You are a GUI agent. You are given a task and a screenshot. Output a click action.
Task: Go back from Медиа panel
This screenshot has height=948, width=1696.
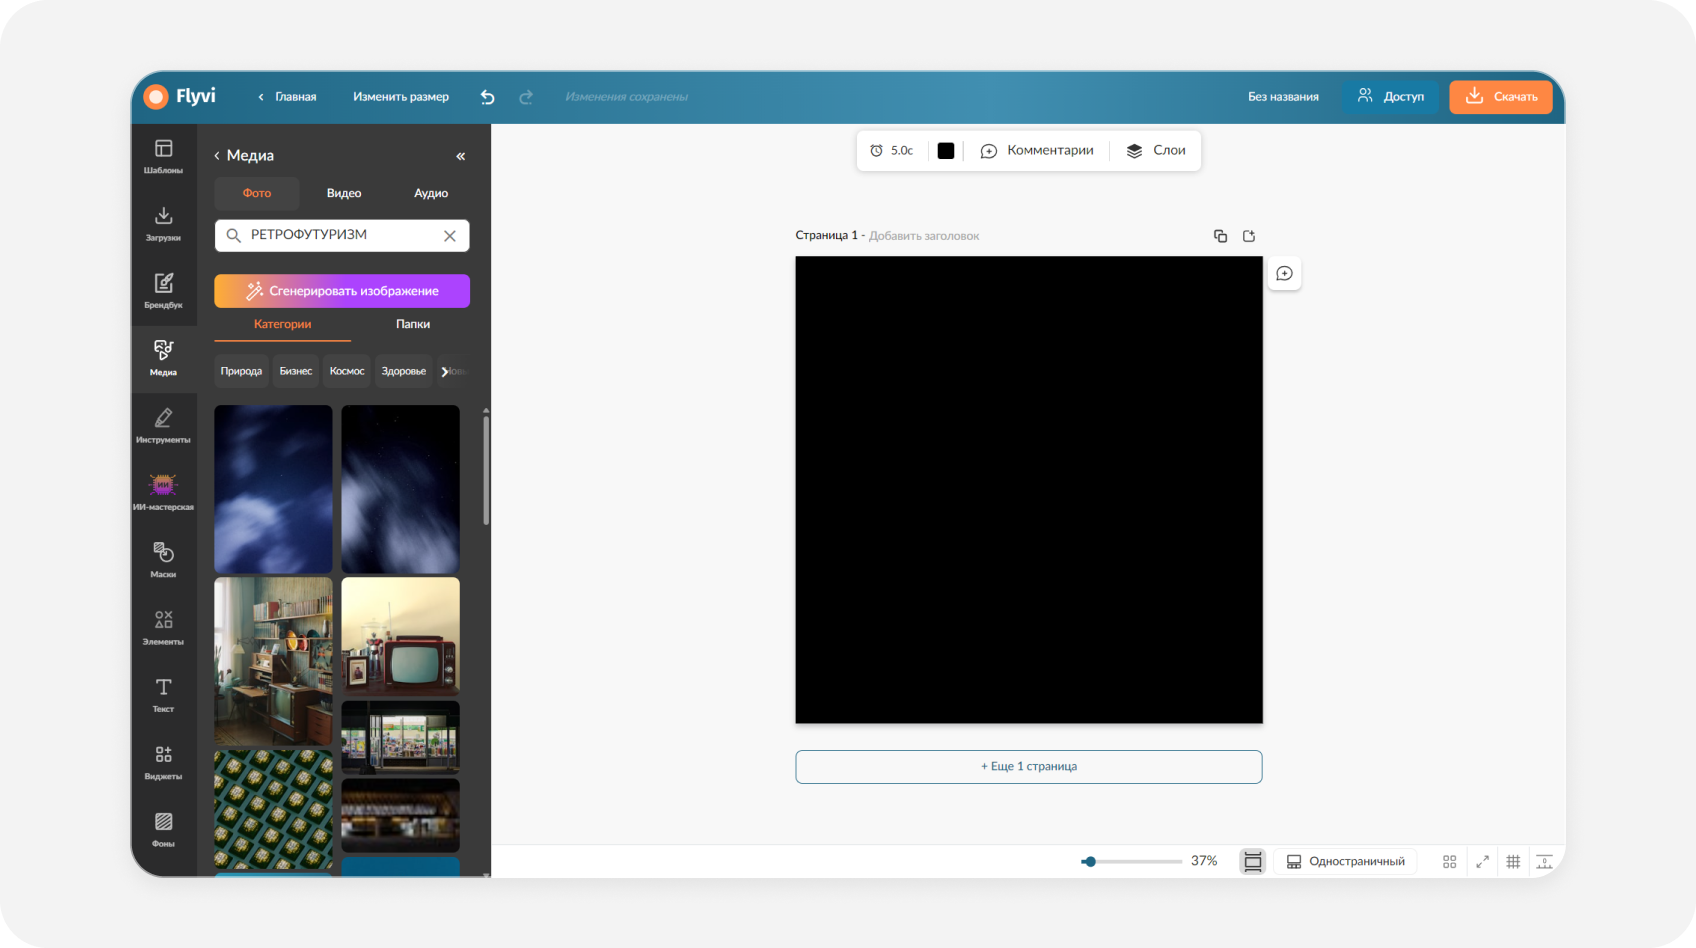pos(217,156)
